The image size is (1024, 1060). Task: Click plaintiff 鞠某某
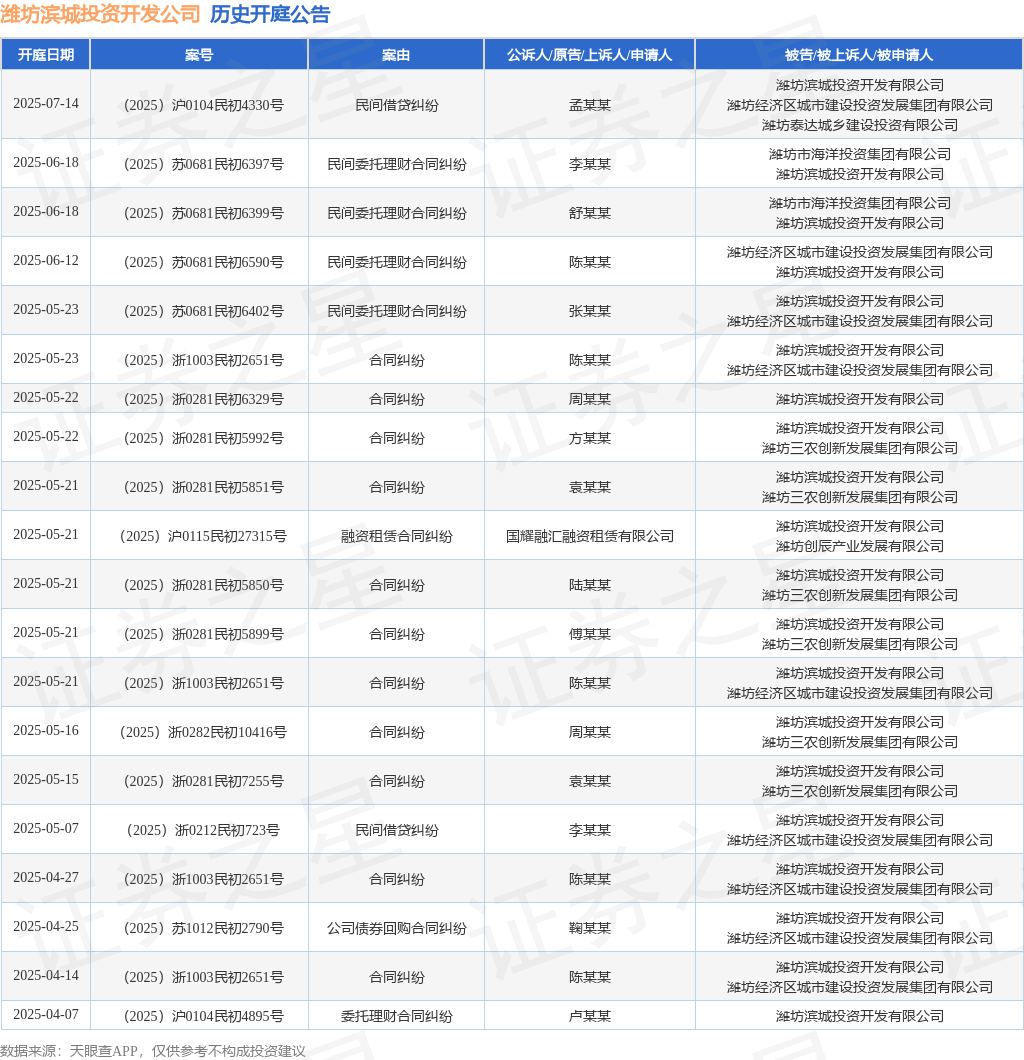coord(589,928)
